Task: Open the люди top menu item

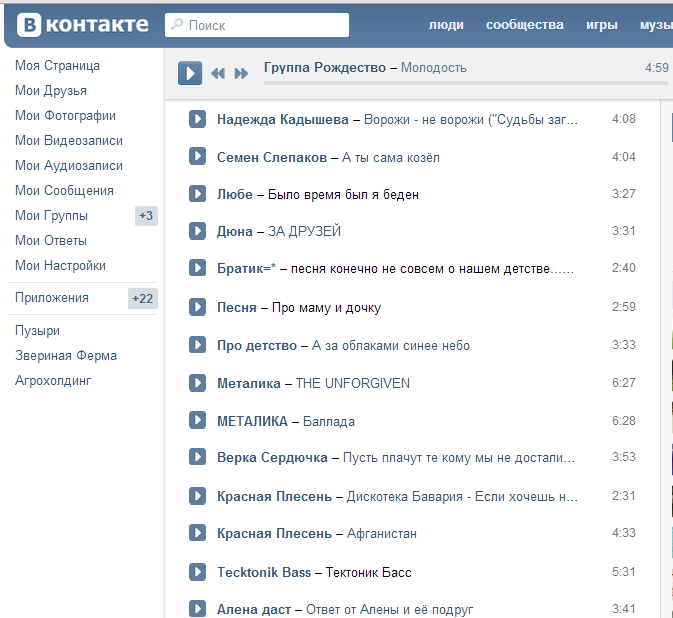Action: point(445,25)
